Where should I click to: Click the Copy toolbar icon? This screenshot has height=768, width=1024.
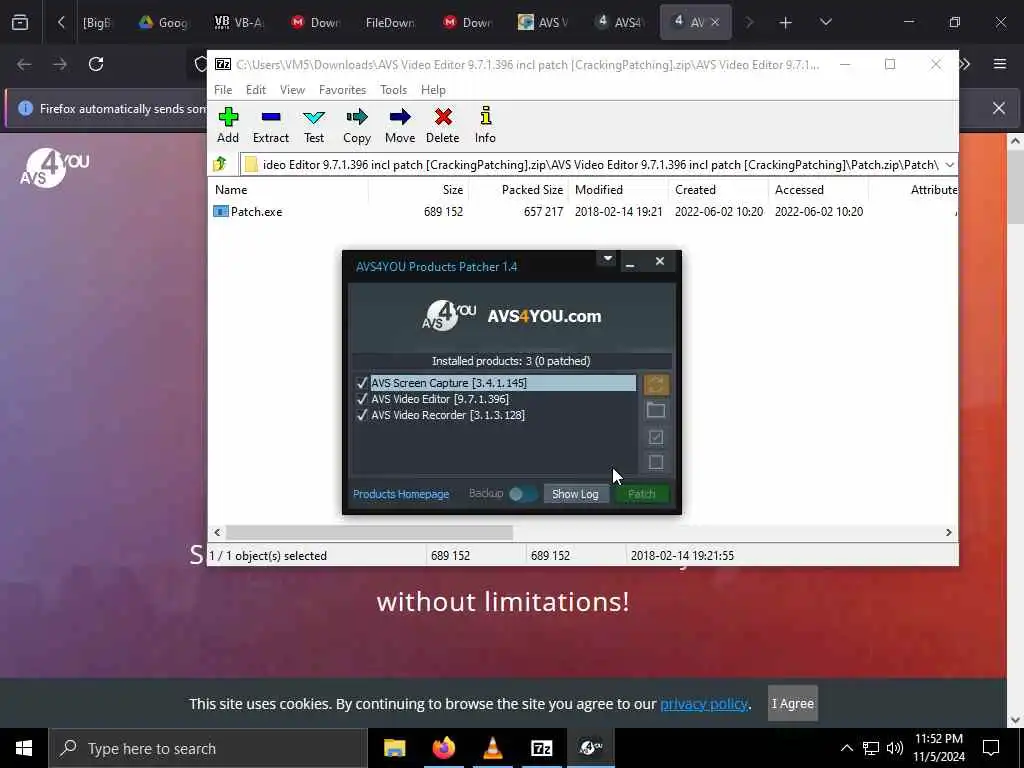click(x=357, y=125)
